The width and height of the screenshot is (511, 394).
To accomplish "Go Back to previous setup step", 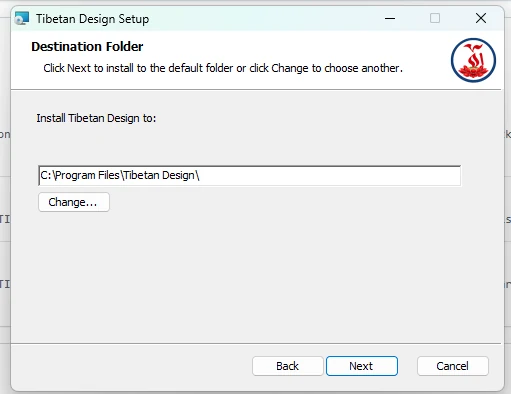I will [x=288, y=366].
